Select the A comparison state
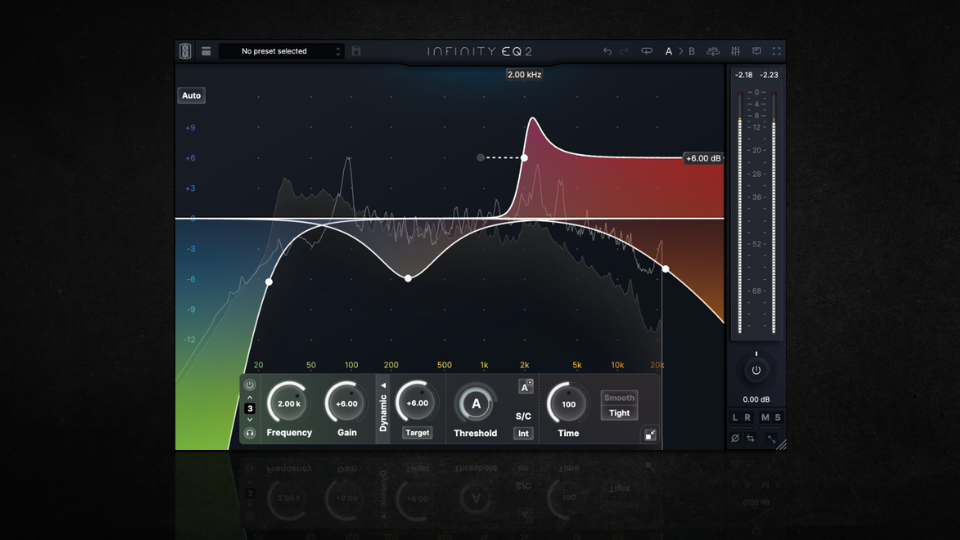This screenshot has height=540, width=960. [x=669, y=51]
